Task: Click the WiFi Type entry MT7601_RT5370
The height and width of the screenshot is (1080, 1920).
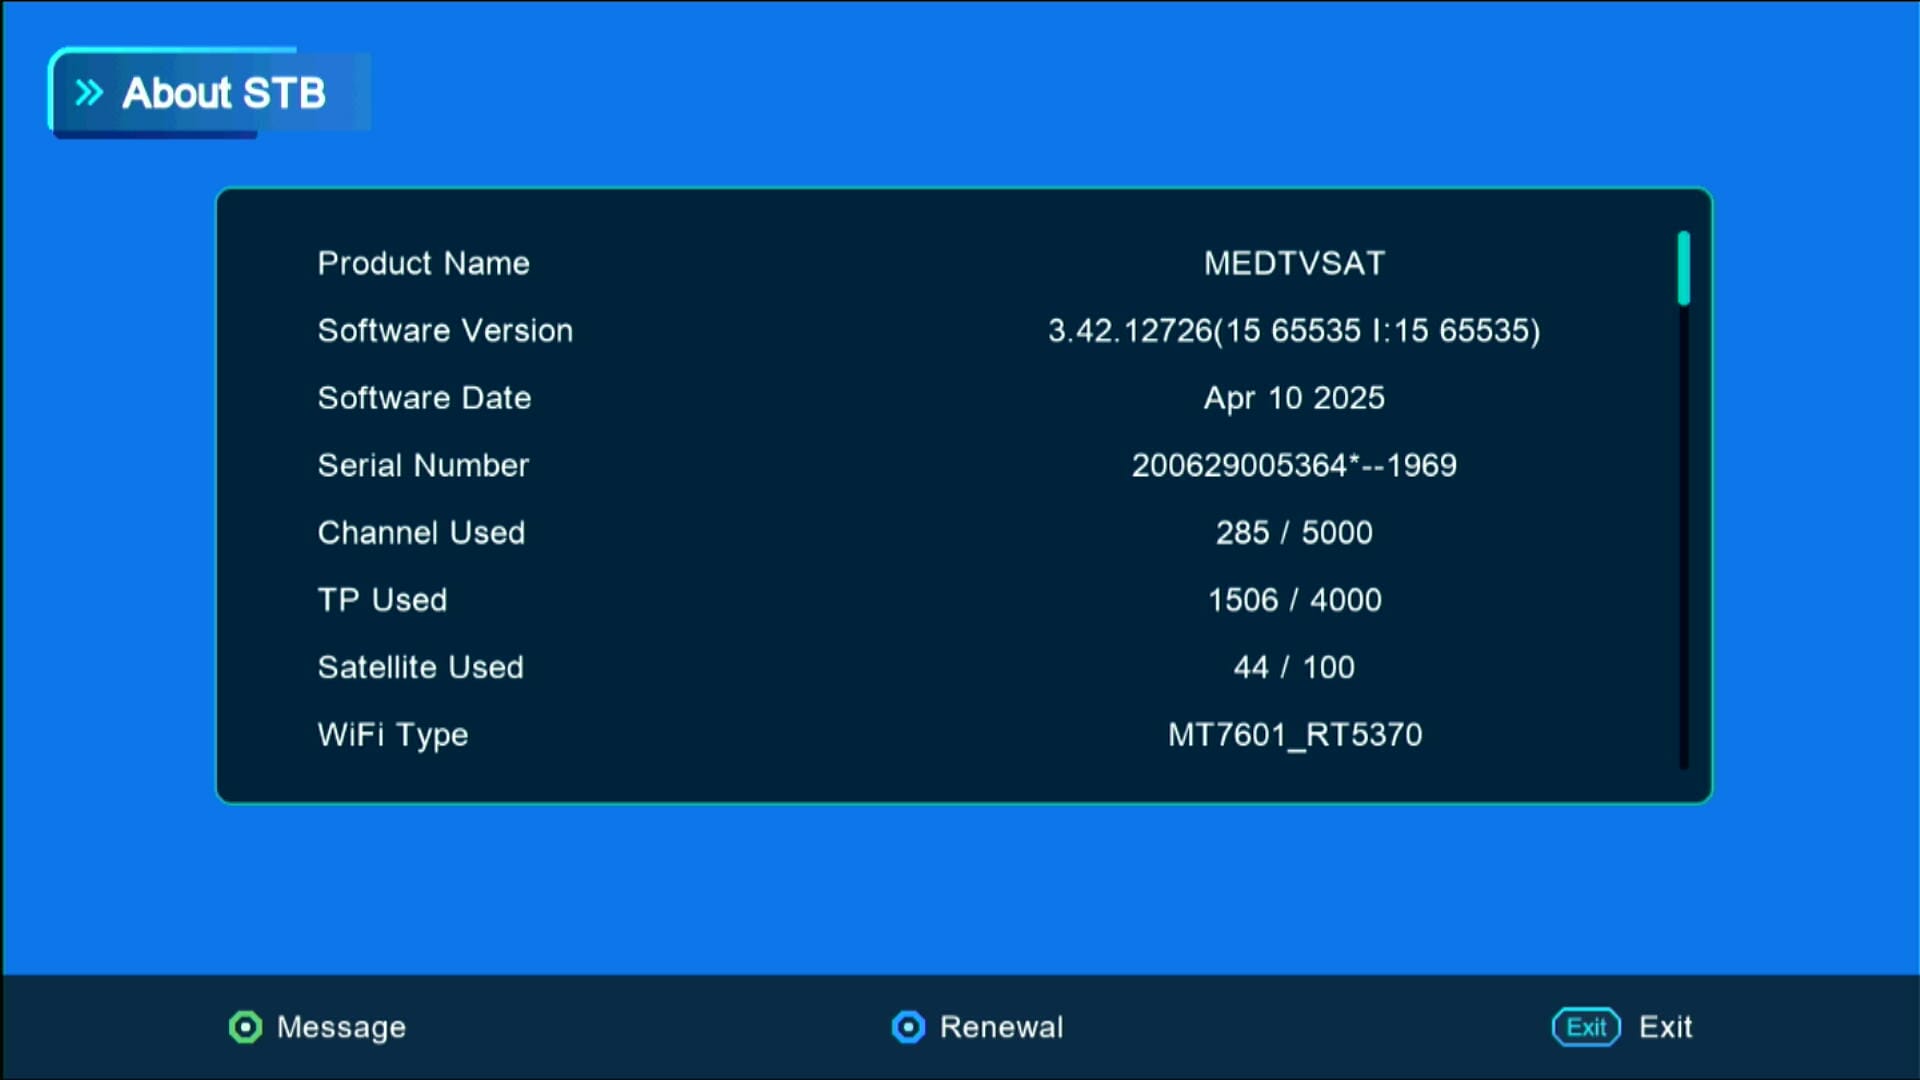Action: tap(1294, 735)
